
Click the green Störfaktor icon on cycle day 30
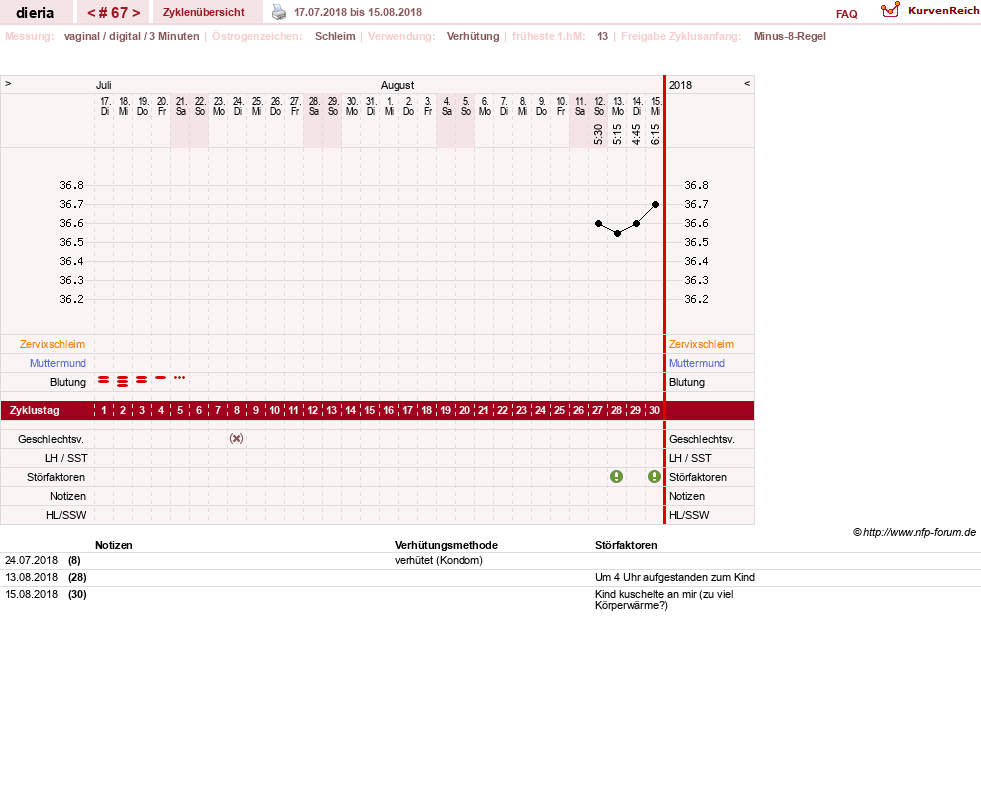pos(654,477)
